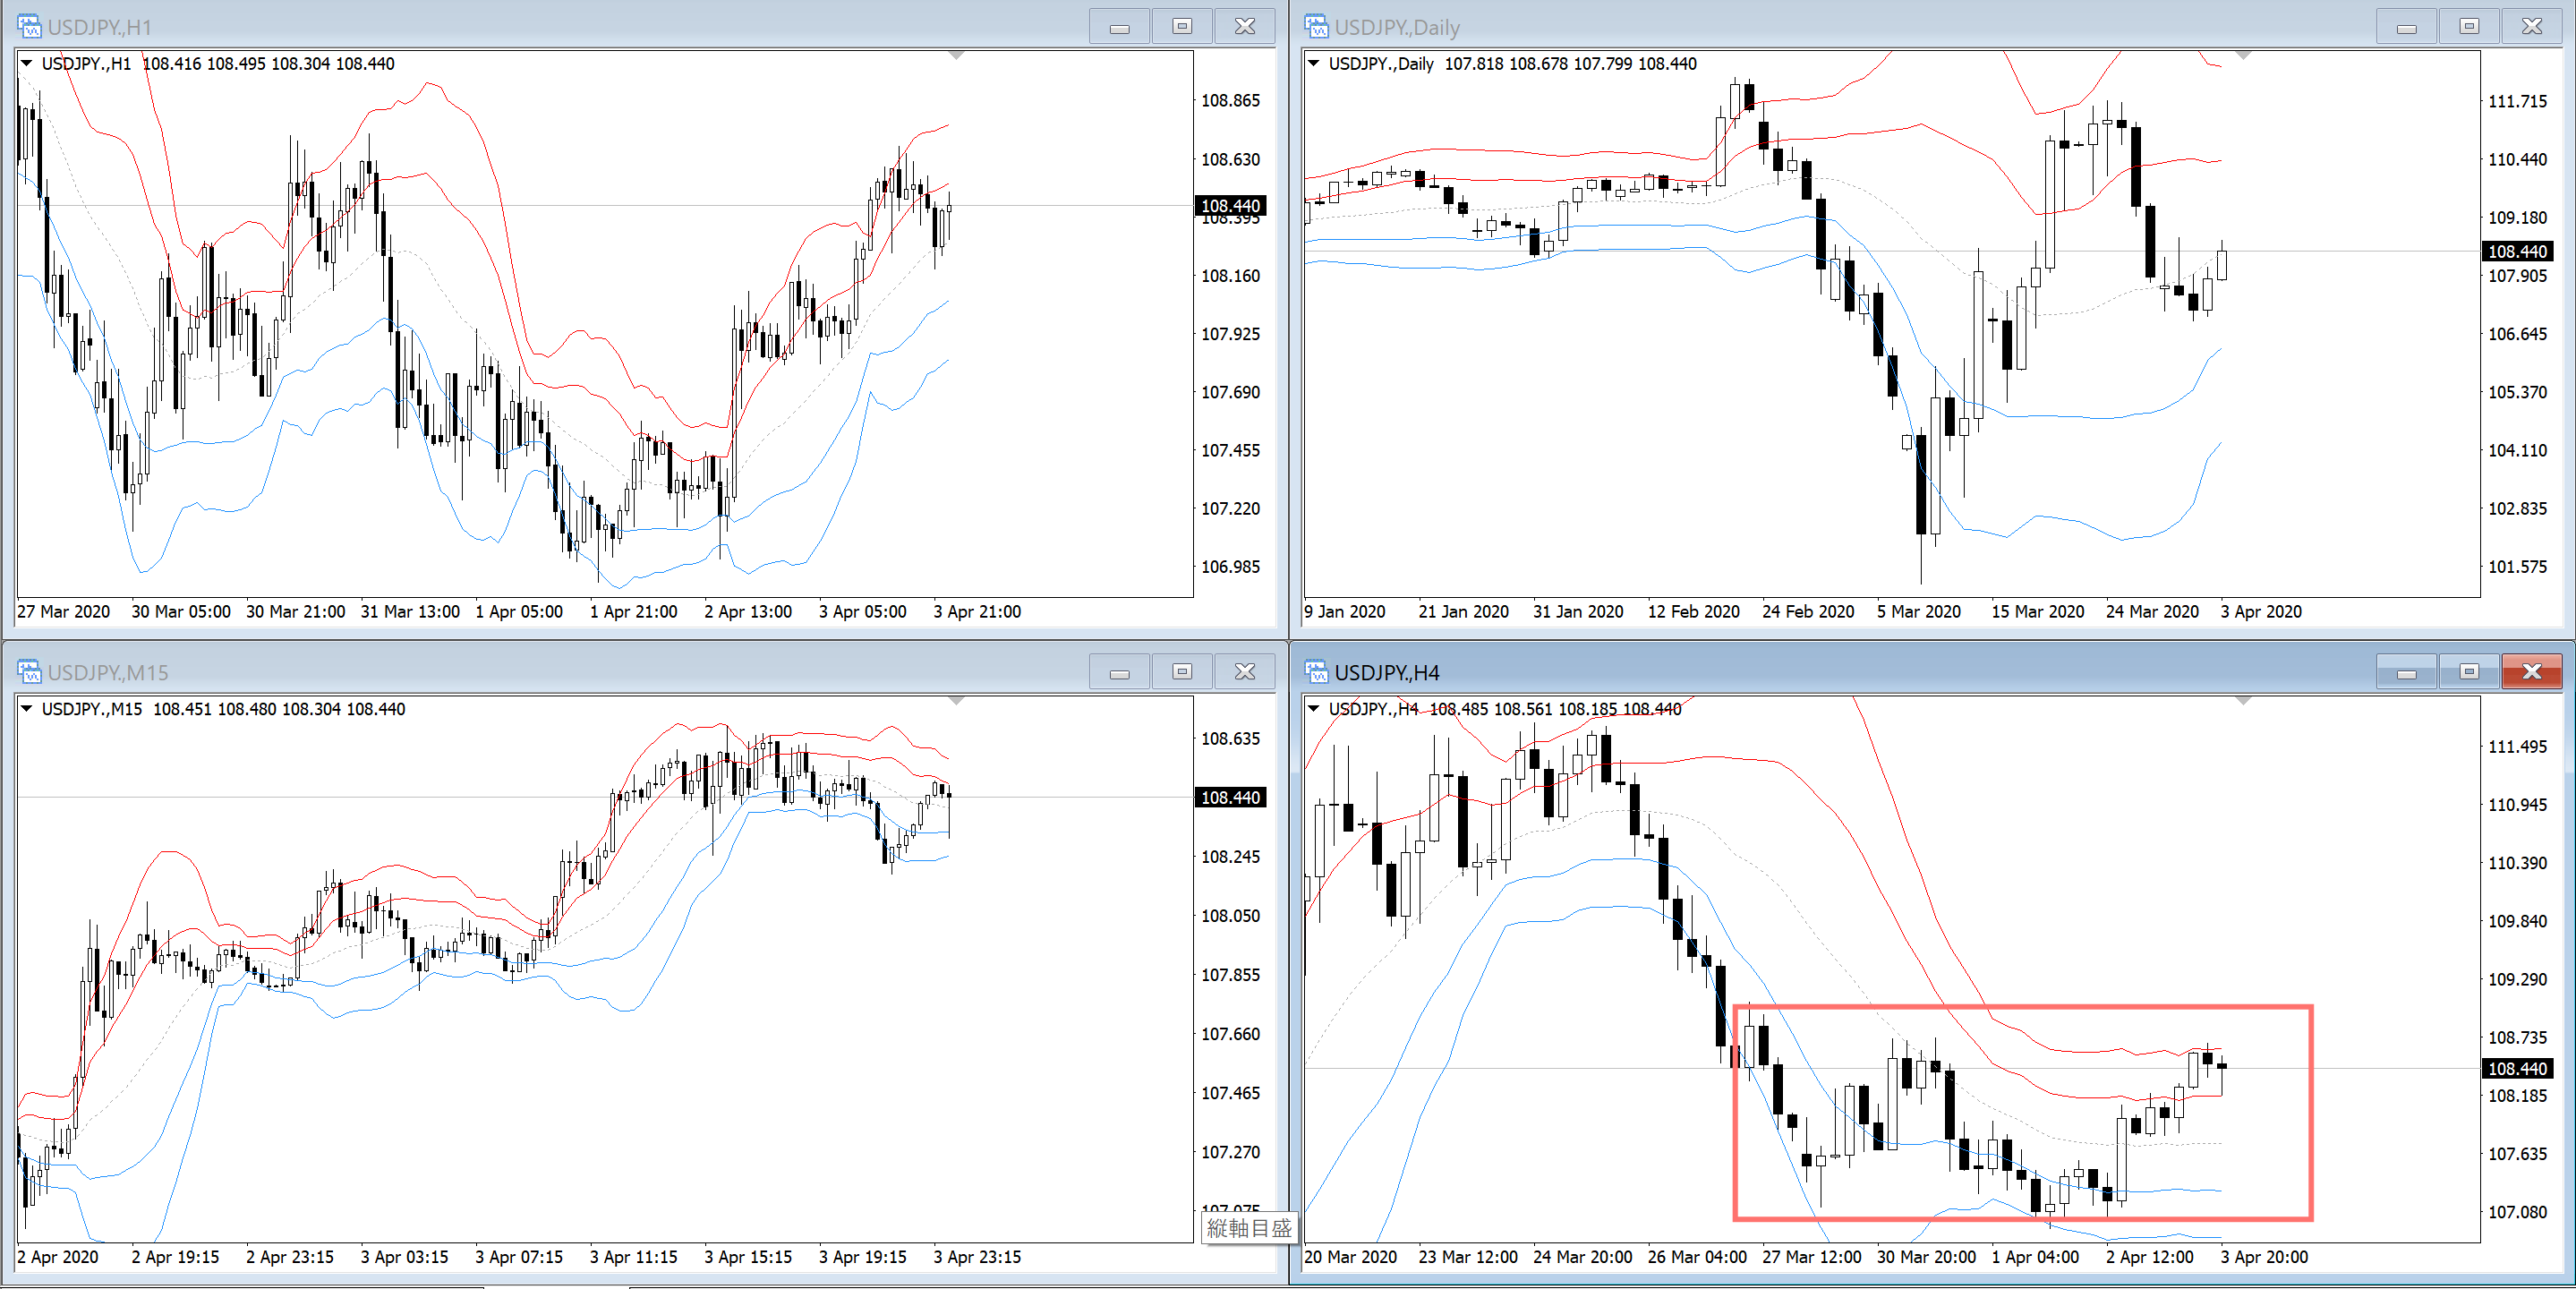Click the USDJPY,H1 window chart icon
The image size is (2576, 1289).
(29, 27)
